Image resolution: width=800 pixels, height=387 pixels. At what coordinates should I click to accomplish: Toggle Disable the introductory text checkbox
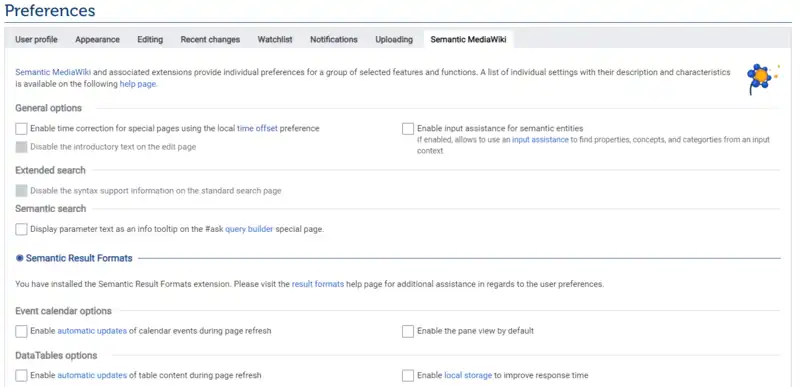(21, 147)
